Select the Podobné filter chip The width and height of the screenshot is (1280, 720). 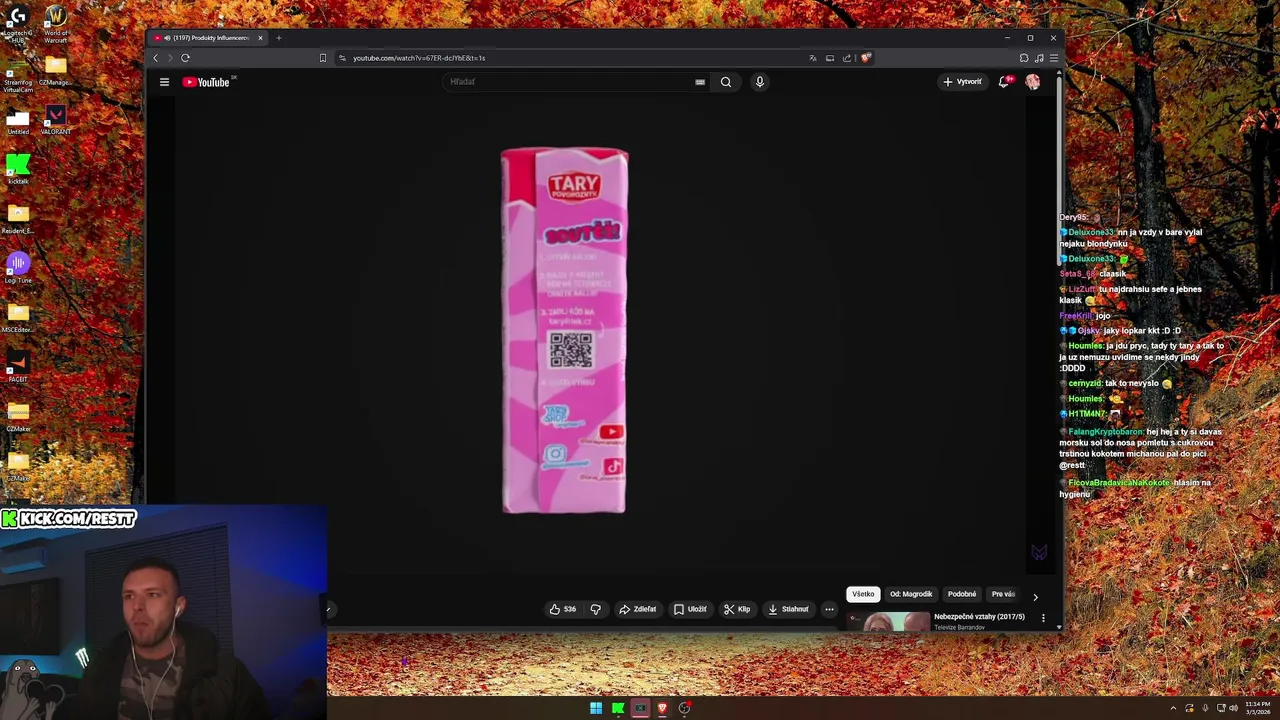[962, 594]
